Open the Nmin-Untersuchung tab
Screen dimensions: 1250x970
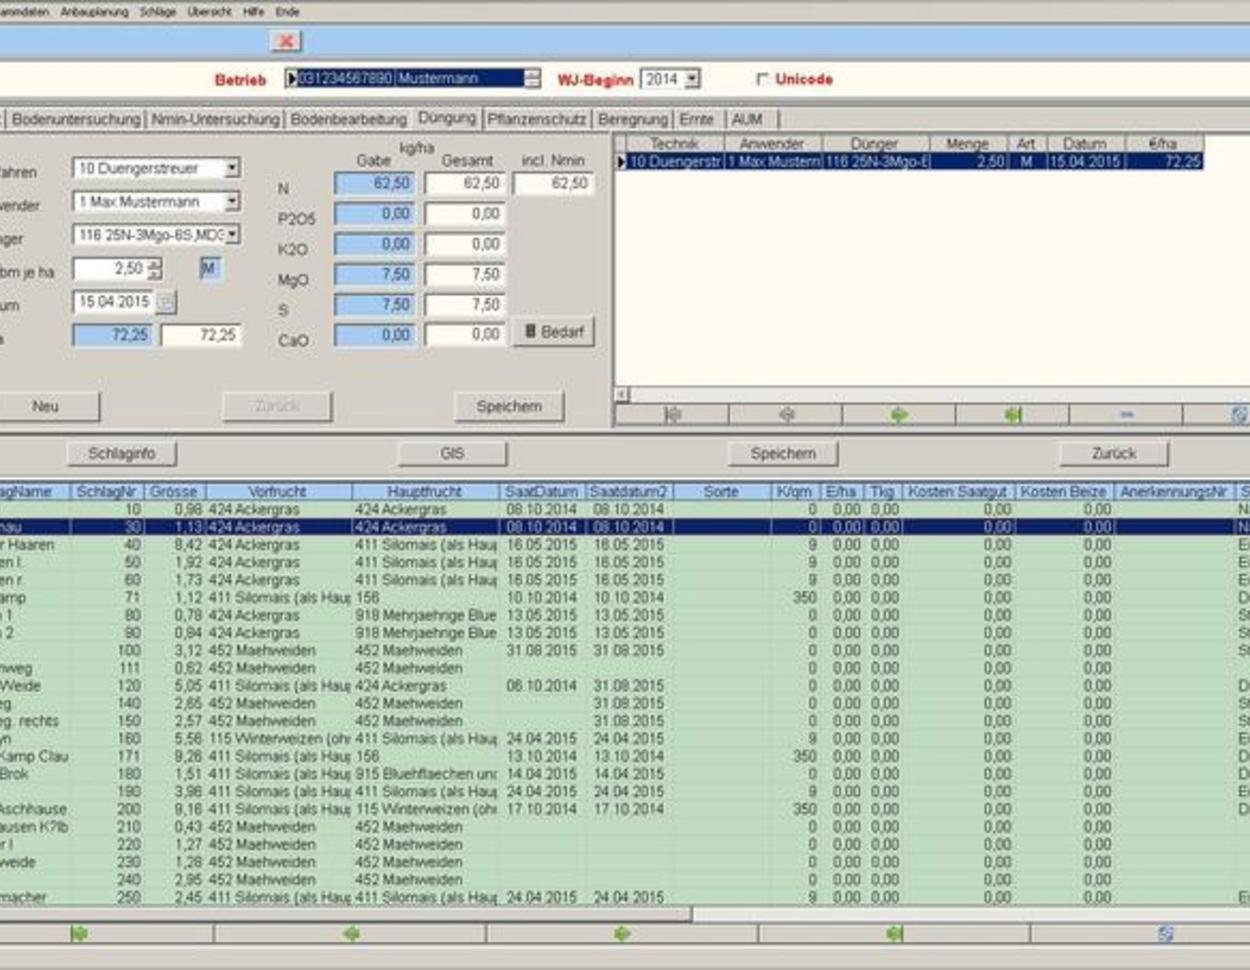[215, 119]
